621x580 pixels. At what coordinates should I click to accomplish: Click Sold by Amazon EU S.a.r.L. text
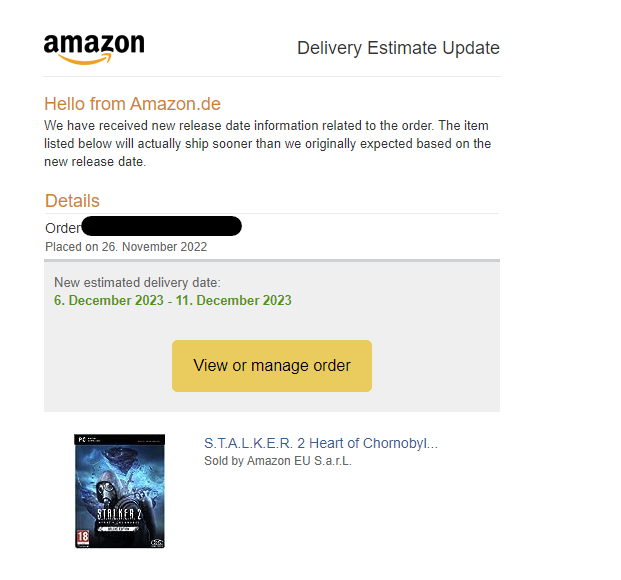tap(278, 461)
